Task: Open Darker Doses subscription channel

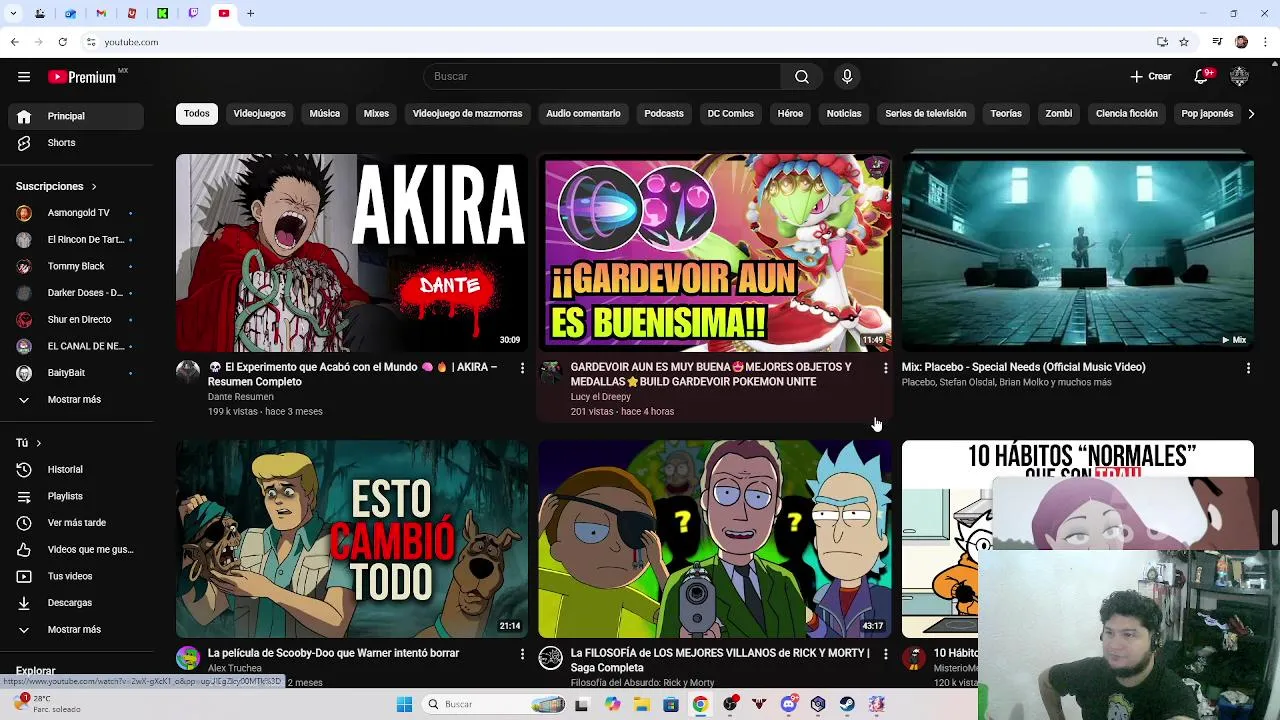Action: coord(76,293)
